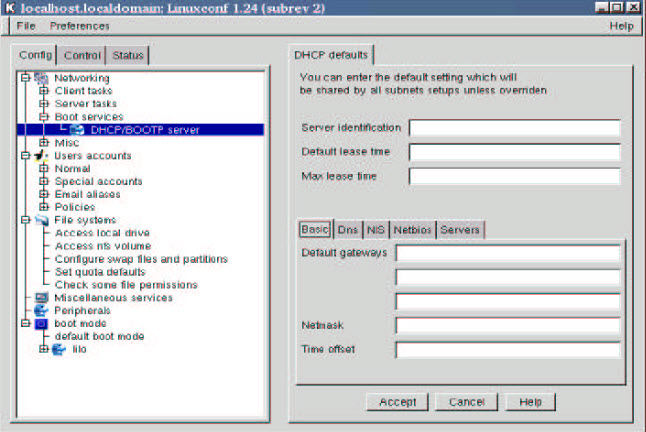The width and height of the screenshot is (646, 432).
Task: Collapse the Users accounts node
Action: [x=26, y=156]
